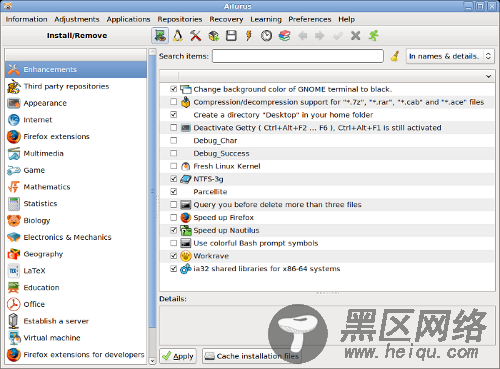
Task: Click the Search items input field
Action: [298, 56]
